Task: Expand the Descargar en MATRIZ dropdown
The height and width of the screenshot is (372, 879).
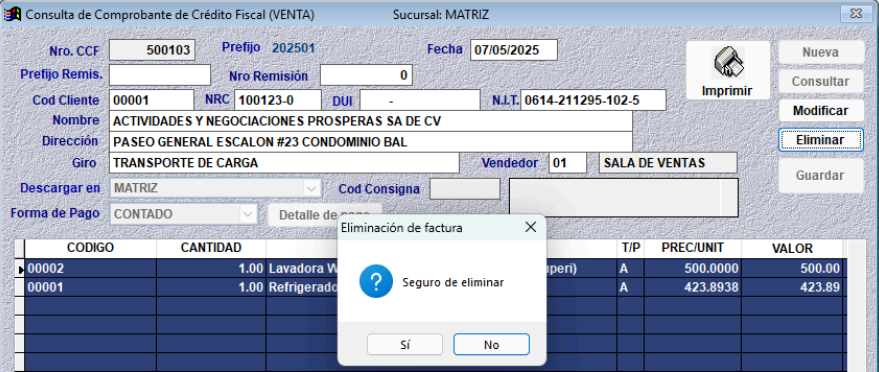Action: 311,188
